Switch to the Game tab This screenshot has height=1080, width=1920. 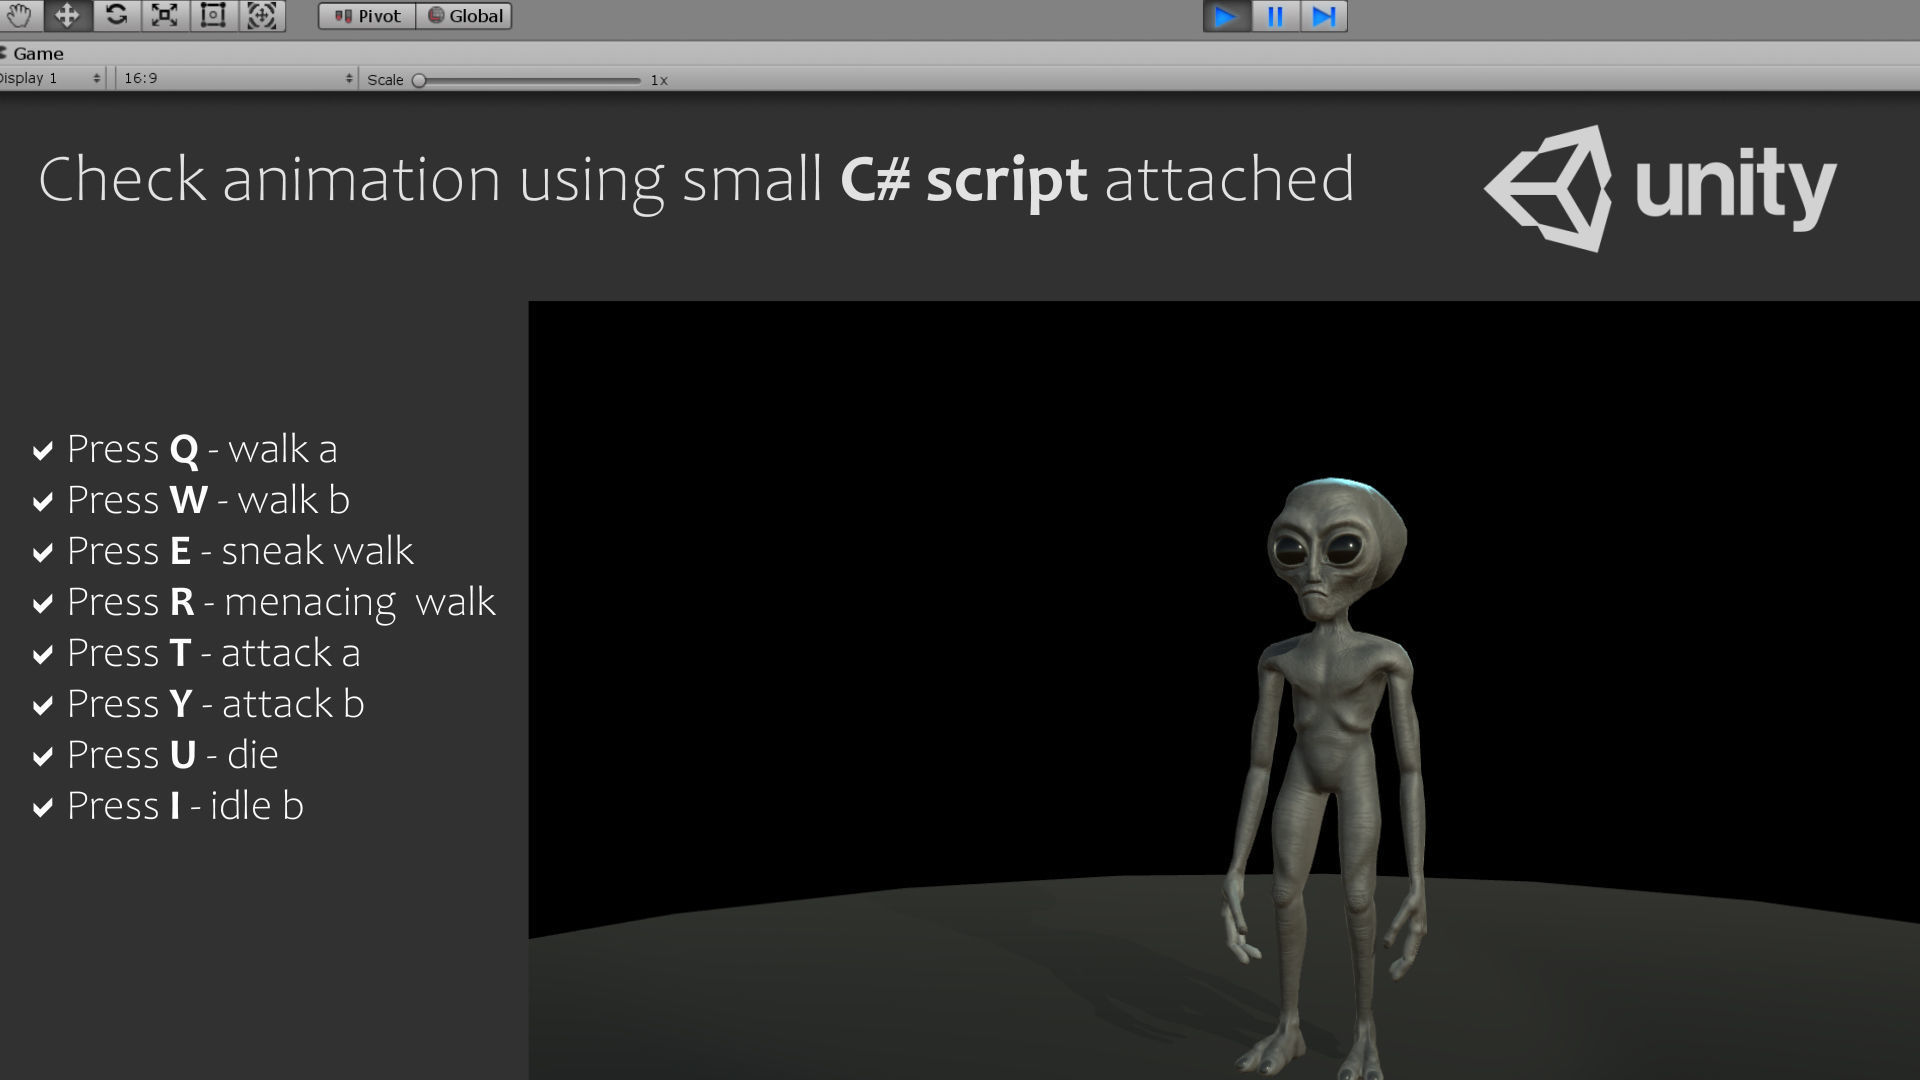[37, 54]
